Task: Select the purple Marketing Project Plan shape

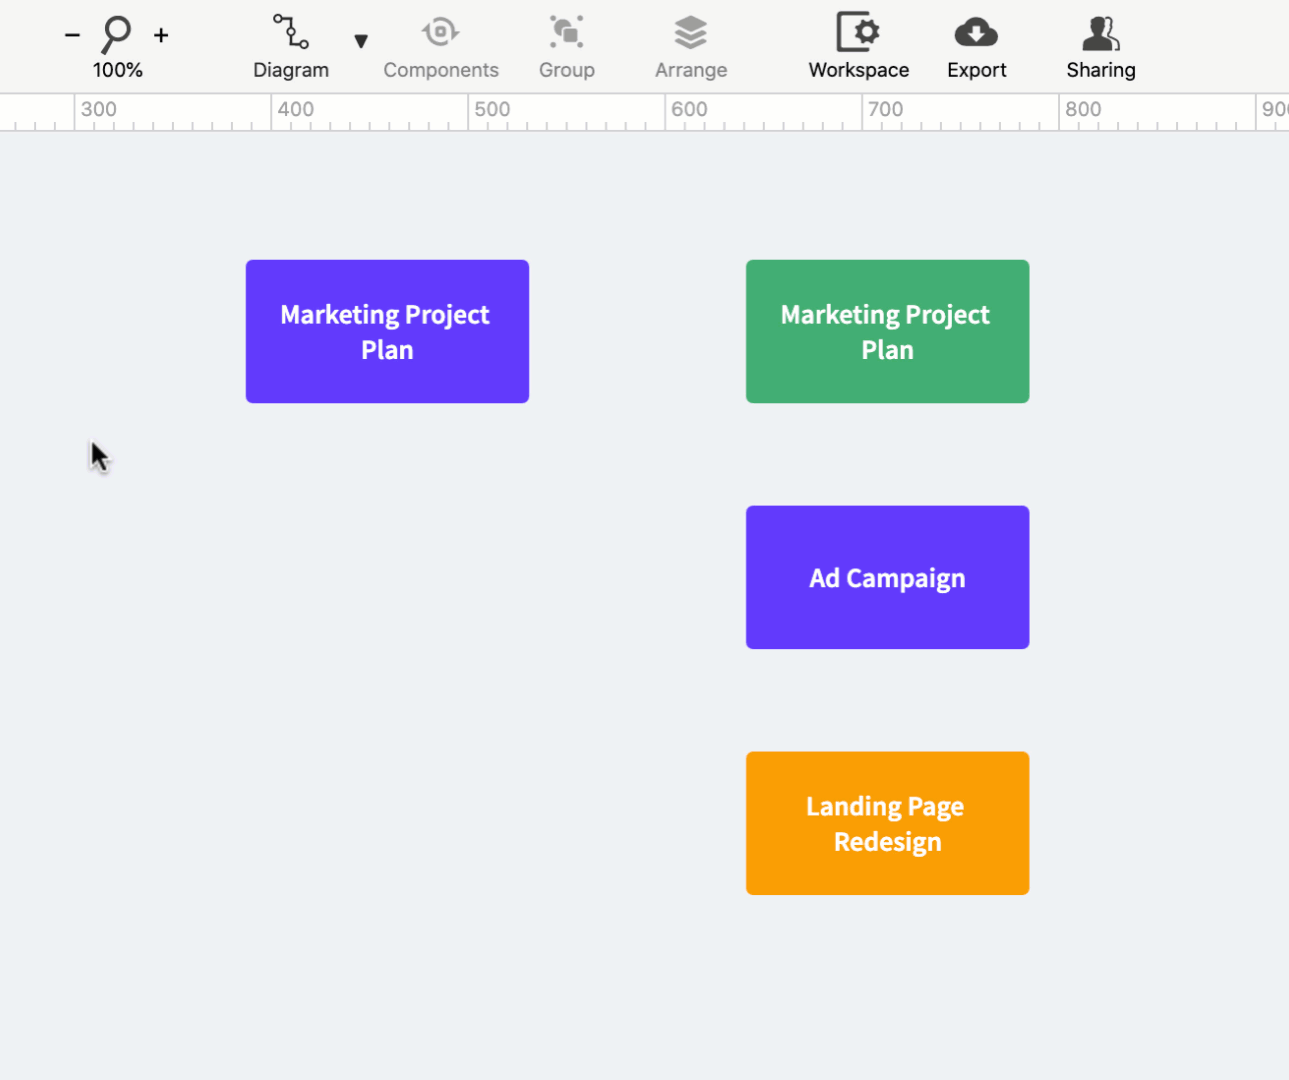Action: pyautogui.click(x=387, y=331)
